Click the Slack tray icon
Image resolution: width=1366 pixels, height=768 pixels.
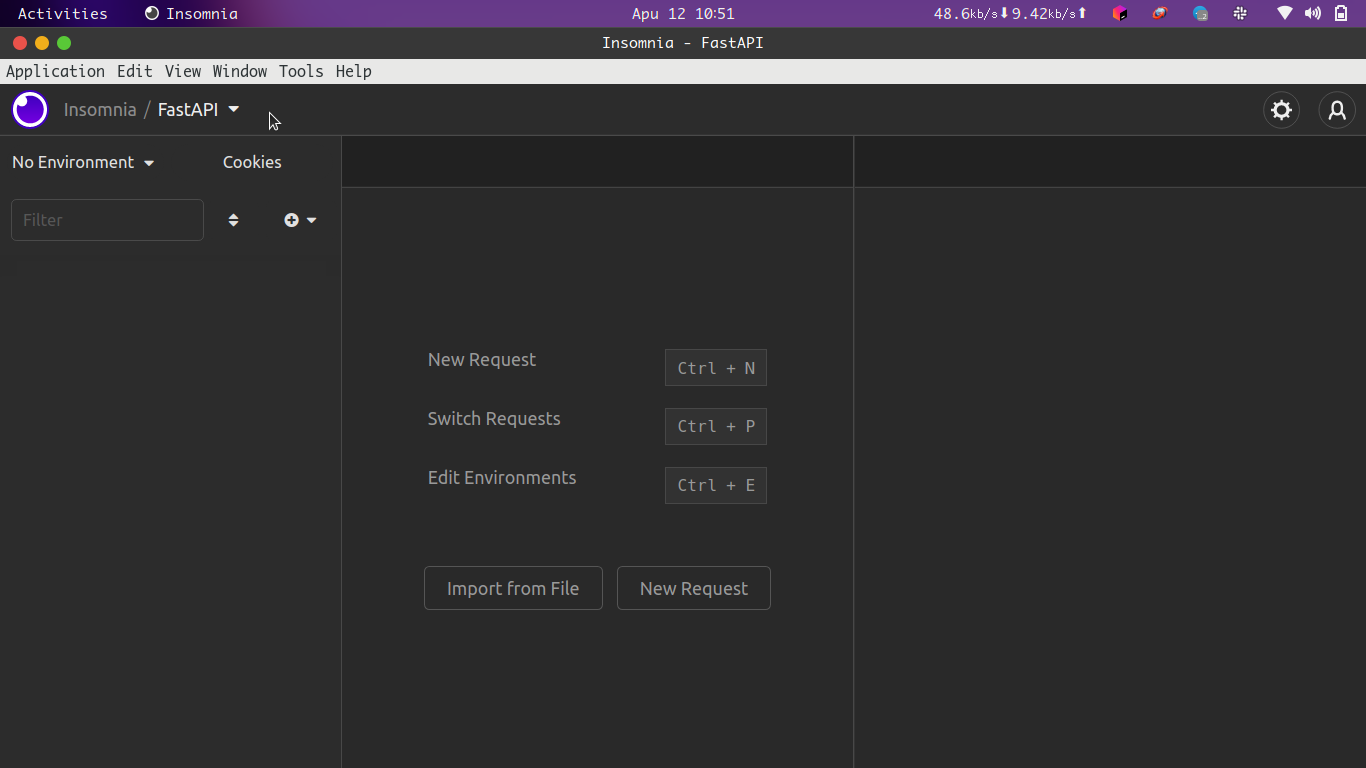1240,14
